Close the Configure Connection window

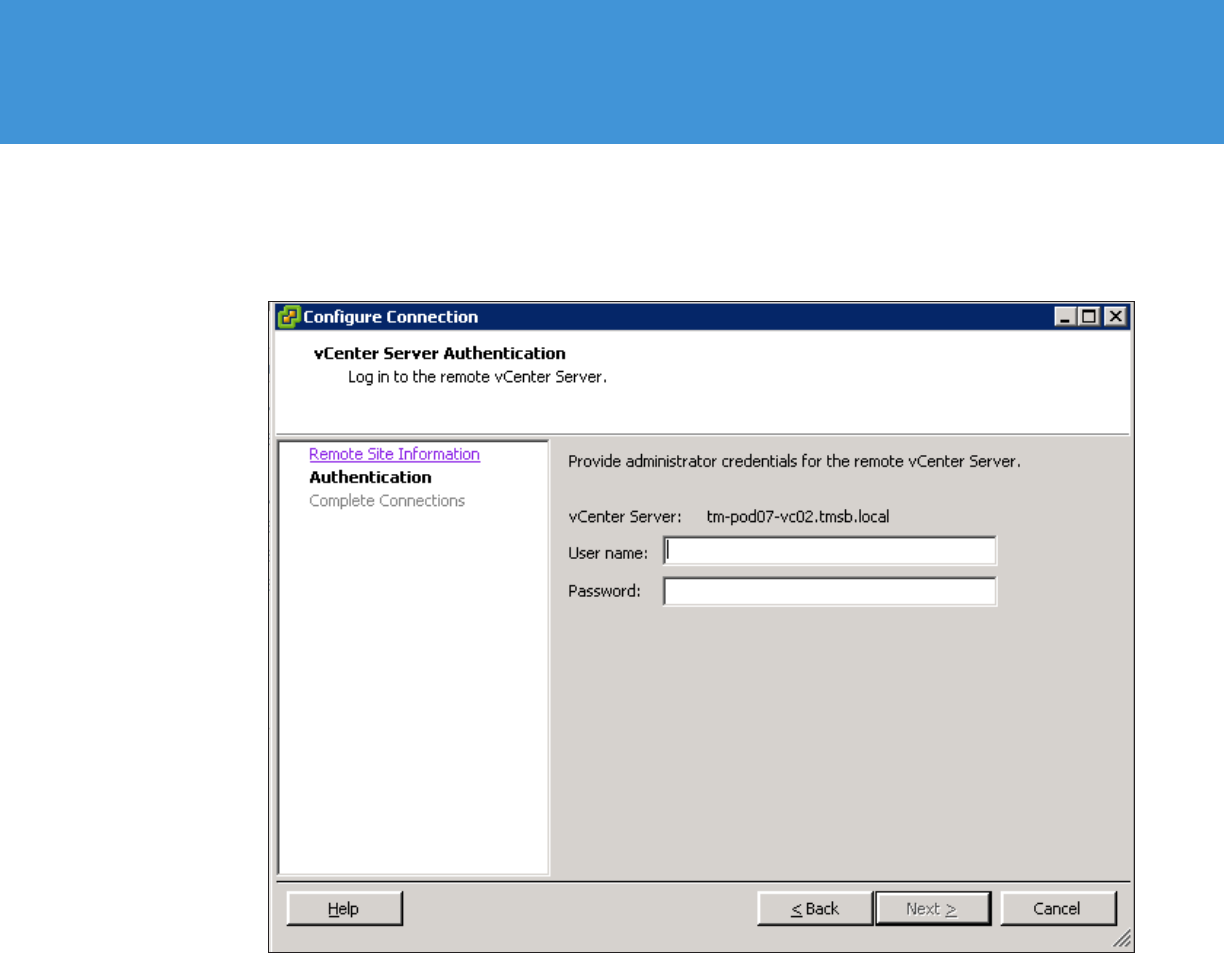[x=1115, y=317]
